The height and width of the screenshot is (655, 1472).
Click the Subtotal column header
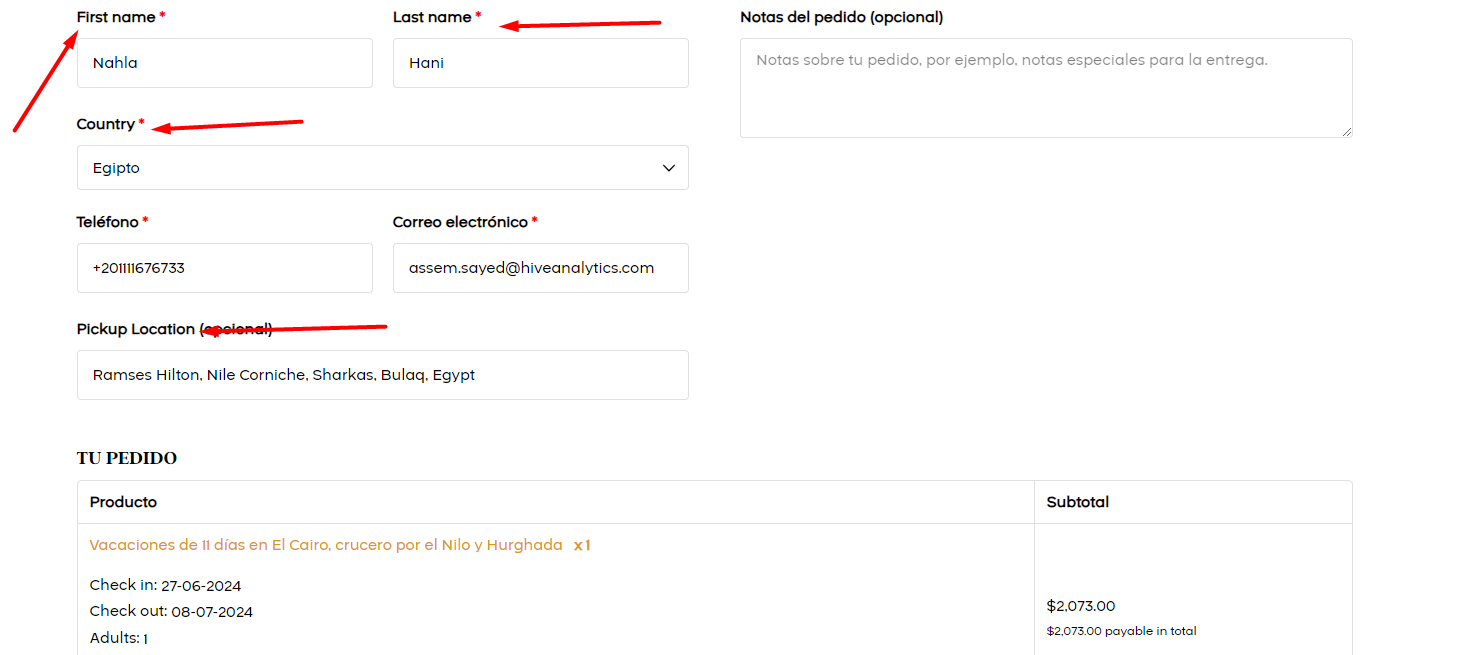[1078, 502]
